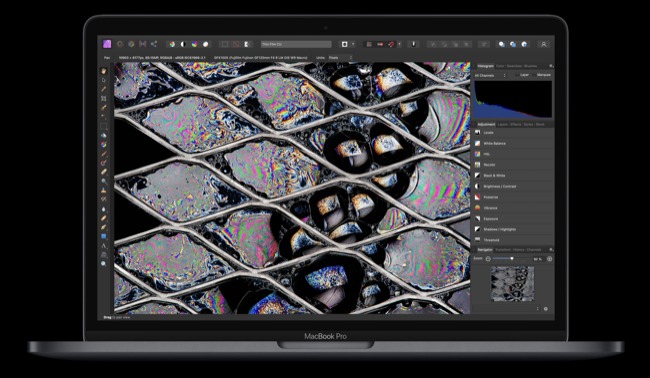Add a Brightness / Contrast adjustment
Image resolution: width=650 pixels, height=378 pixels.
[513, 187]
